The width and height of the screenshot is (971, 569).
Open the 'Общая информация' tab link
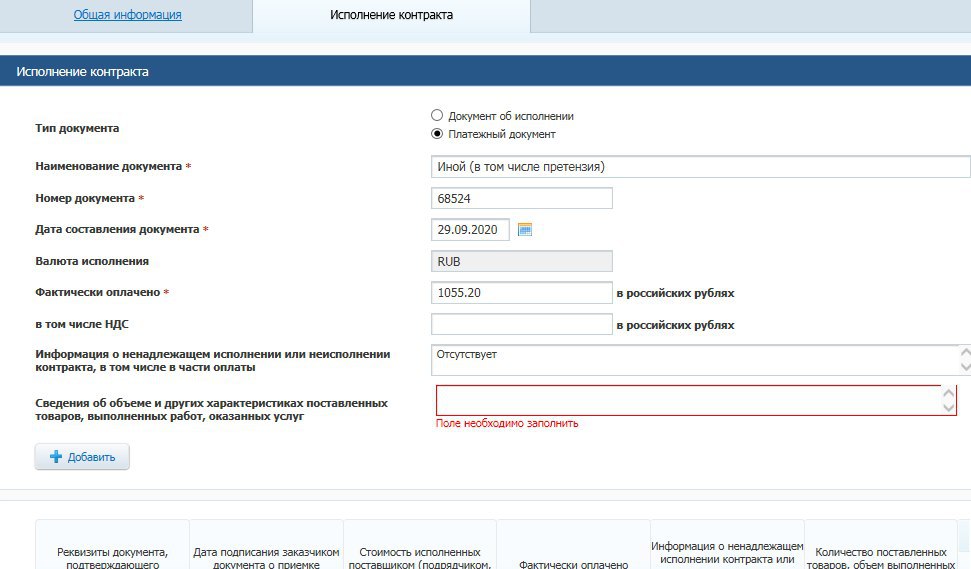tap(128, 15)
